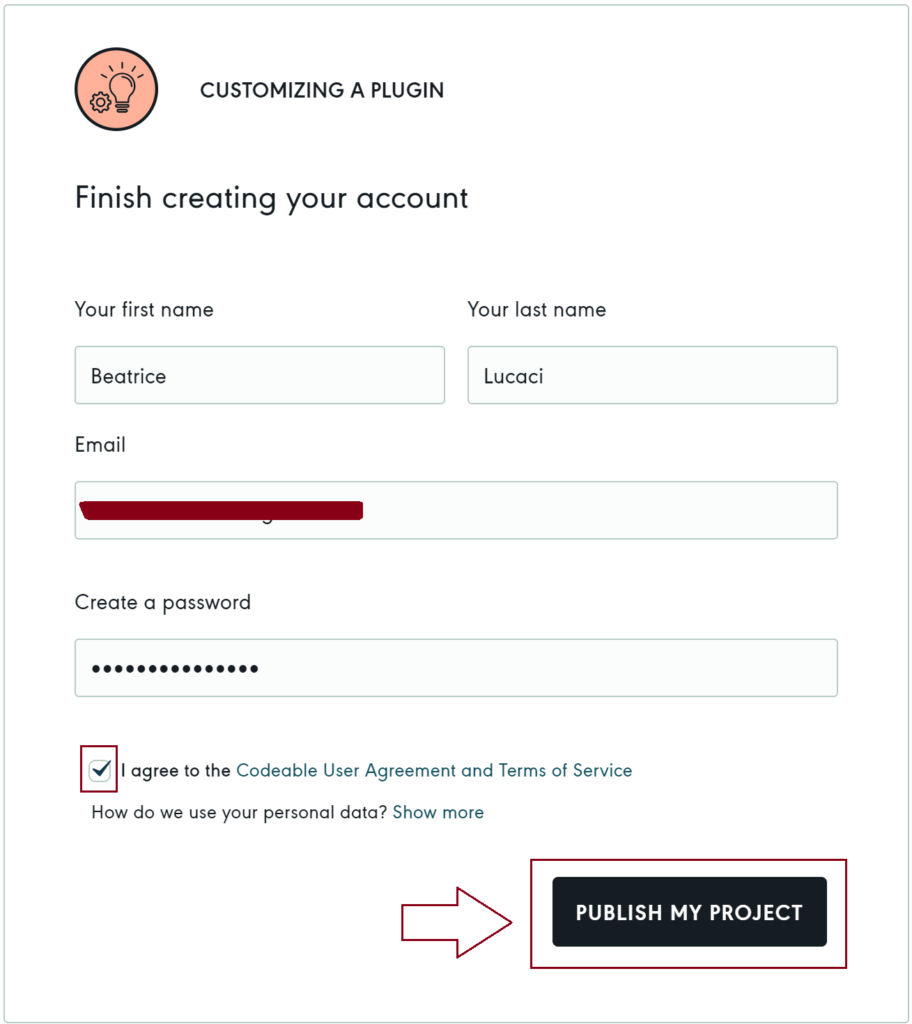Select the redacted email address bar
912x1024 pixels.
220,510
